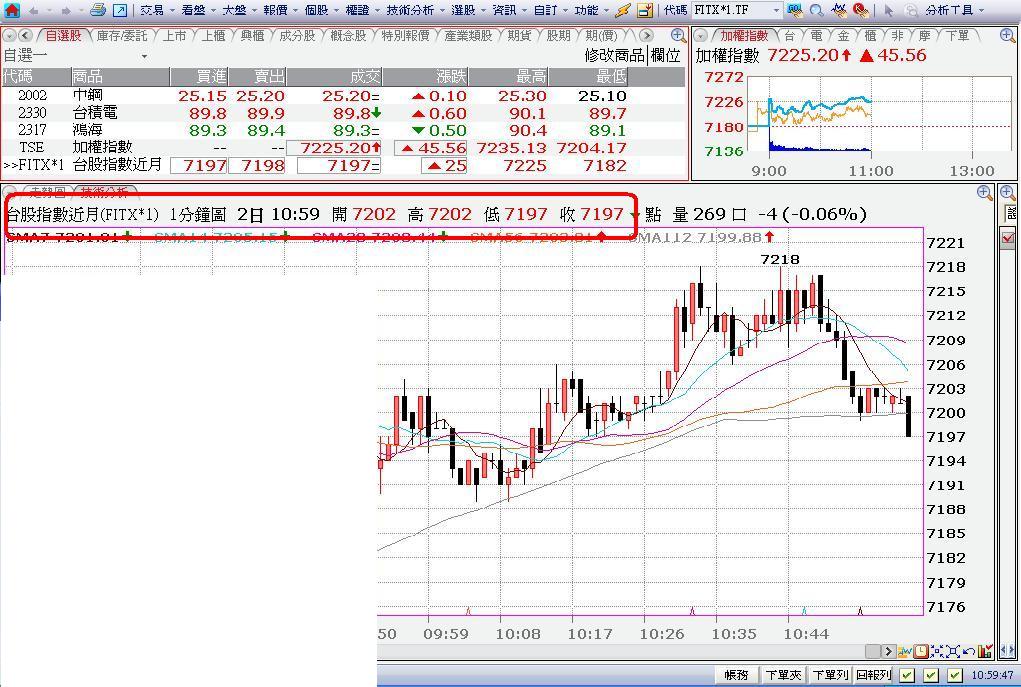Zoom the watchlist panel with its magnifier icon
Viewport: 1021px width, 687px height.
[678, 35]
